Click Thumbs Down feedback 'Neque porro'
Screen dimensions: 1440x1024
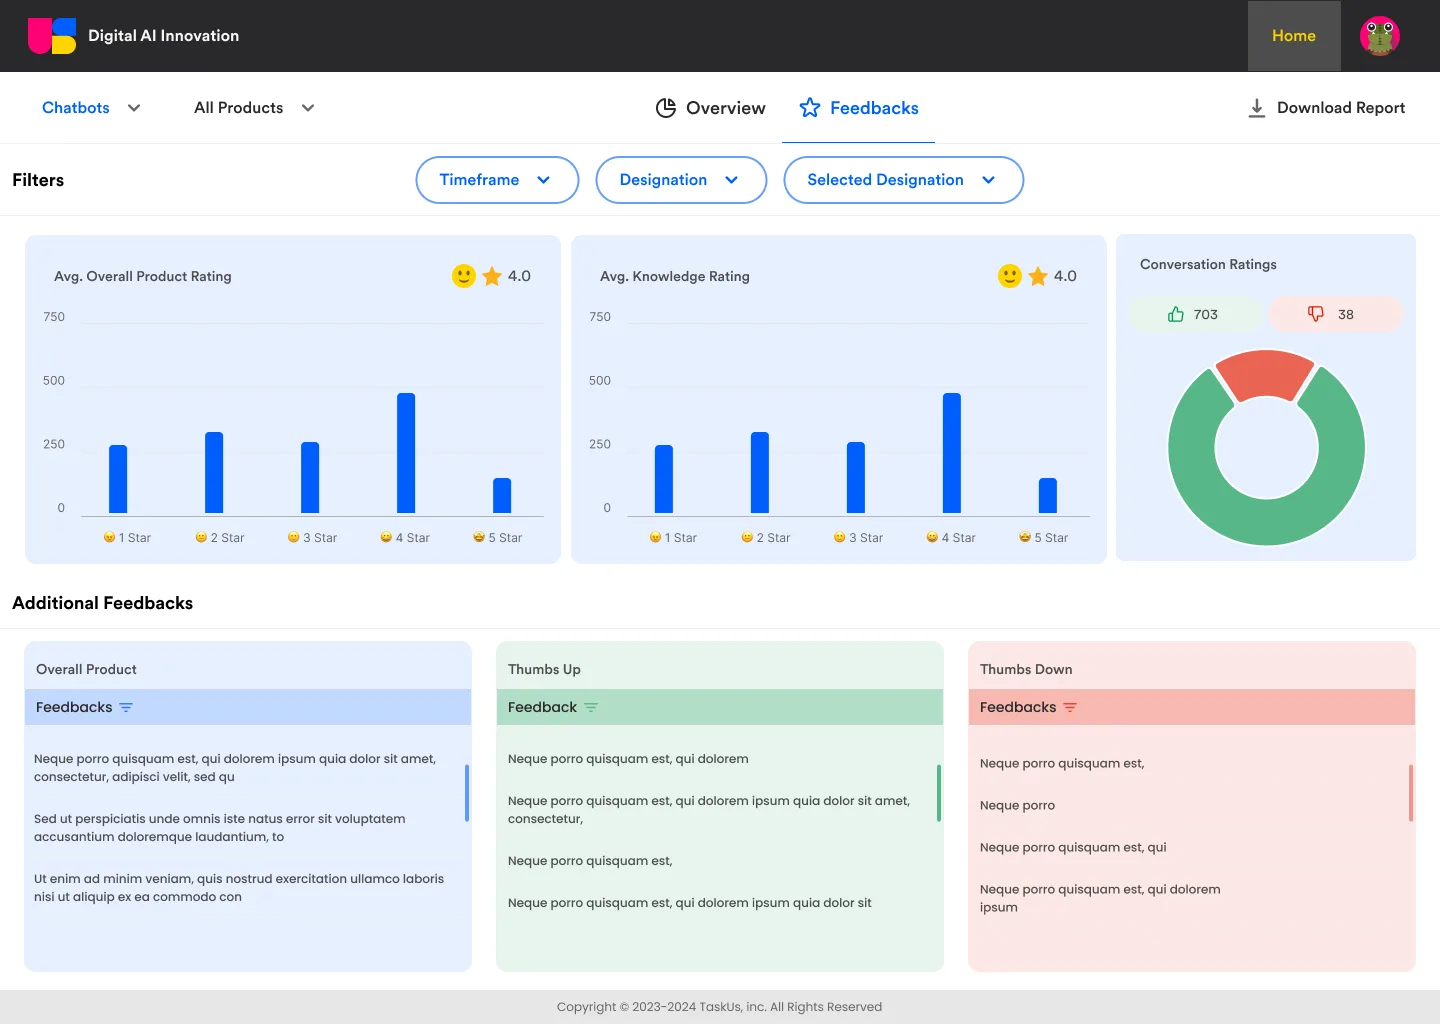coord(1017,805)
